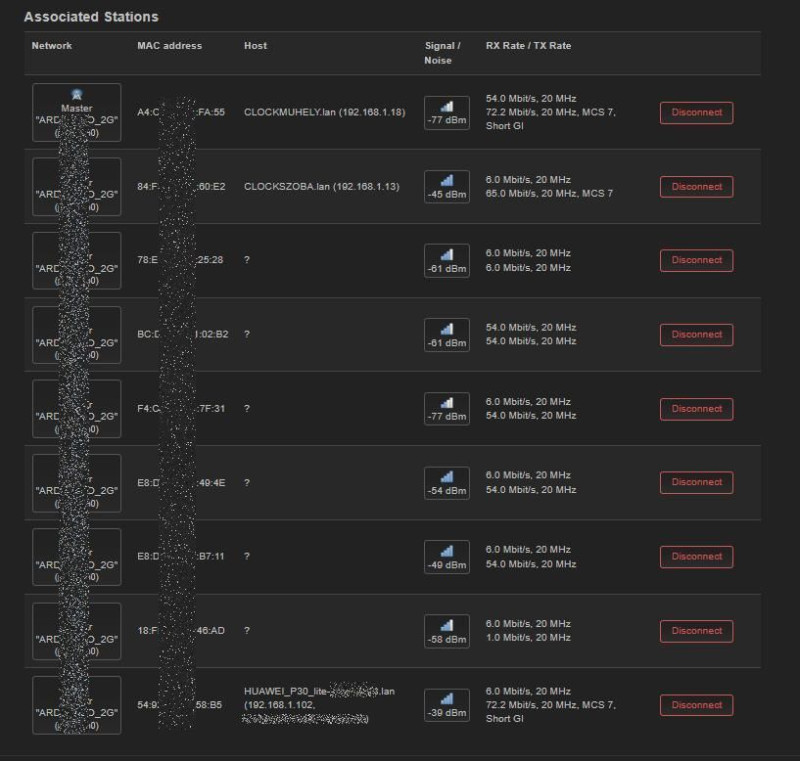Viewport: 800px width, 761px height.
Task: Click signal badge showing -49 dBm
Action: click(x=446, y=556)
